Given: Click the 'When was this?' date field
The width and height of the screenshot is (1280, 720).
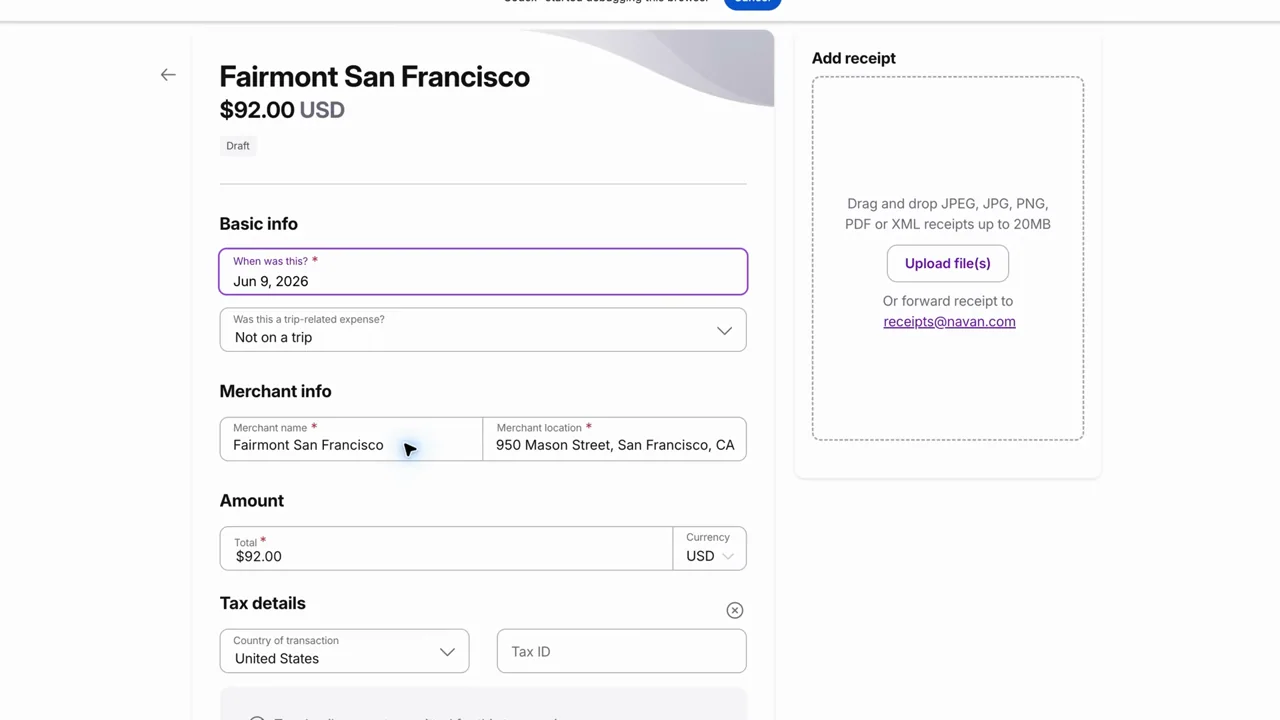Looking at the screenshot, I should click(x=483, y=272).
